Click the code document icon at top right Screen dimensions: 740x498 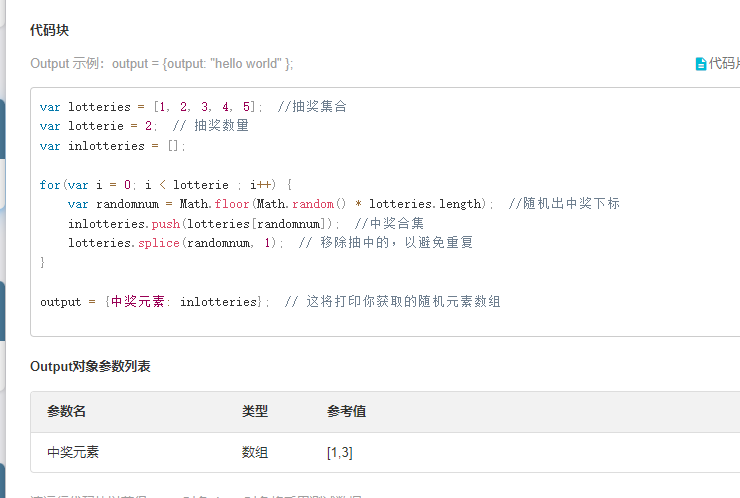701,64
